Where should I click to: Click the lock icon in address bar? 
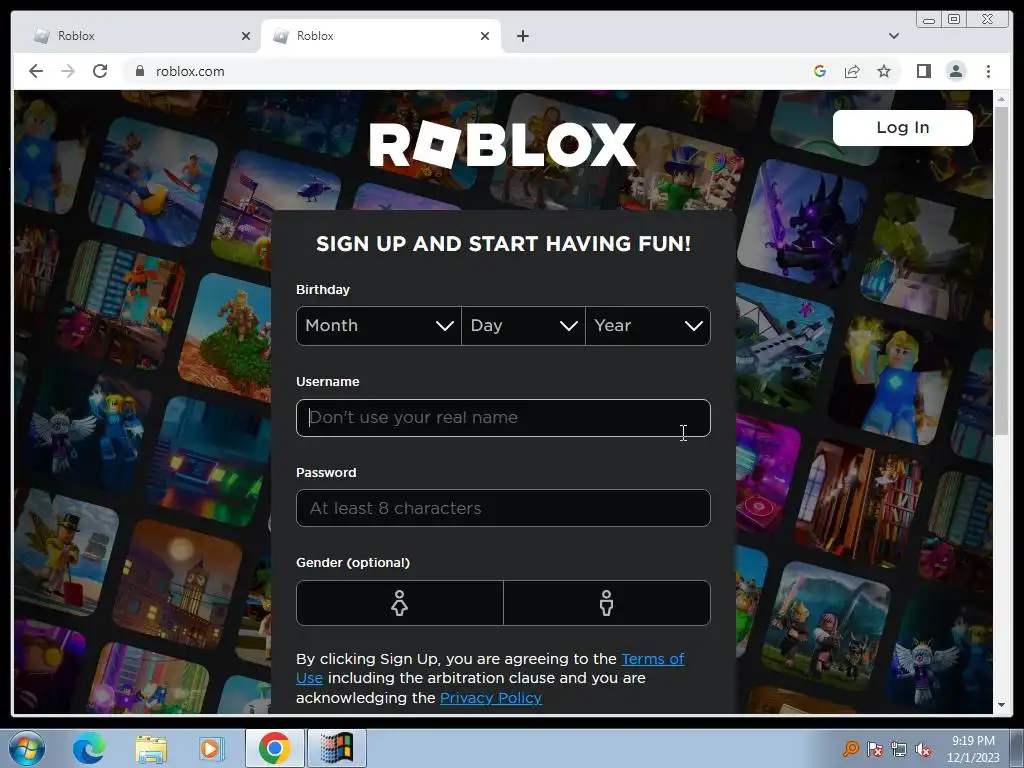click(x=139, y=71)
